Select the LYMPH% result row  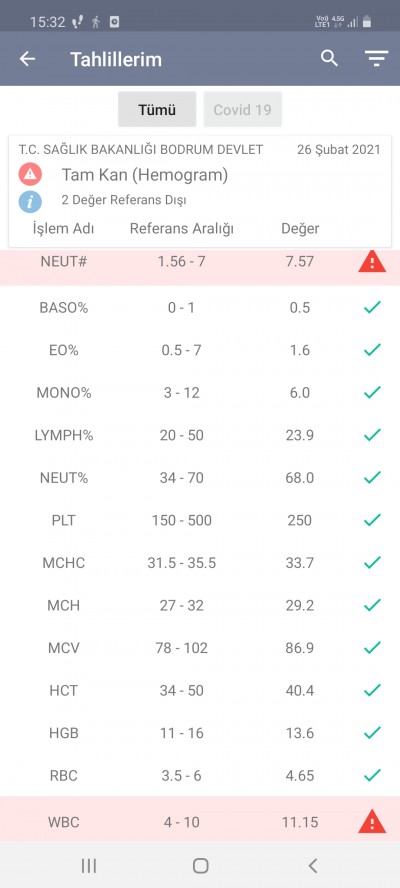pos(200,436)
